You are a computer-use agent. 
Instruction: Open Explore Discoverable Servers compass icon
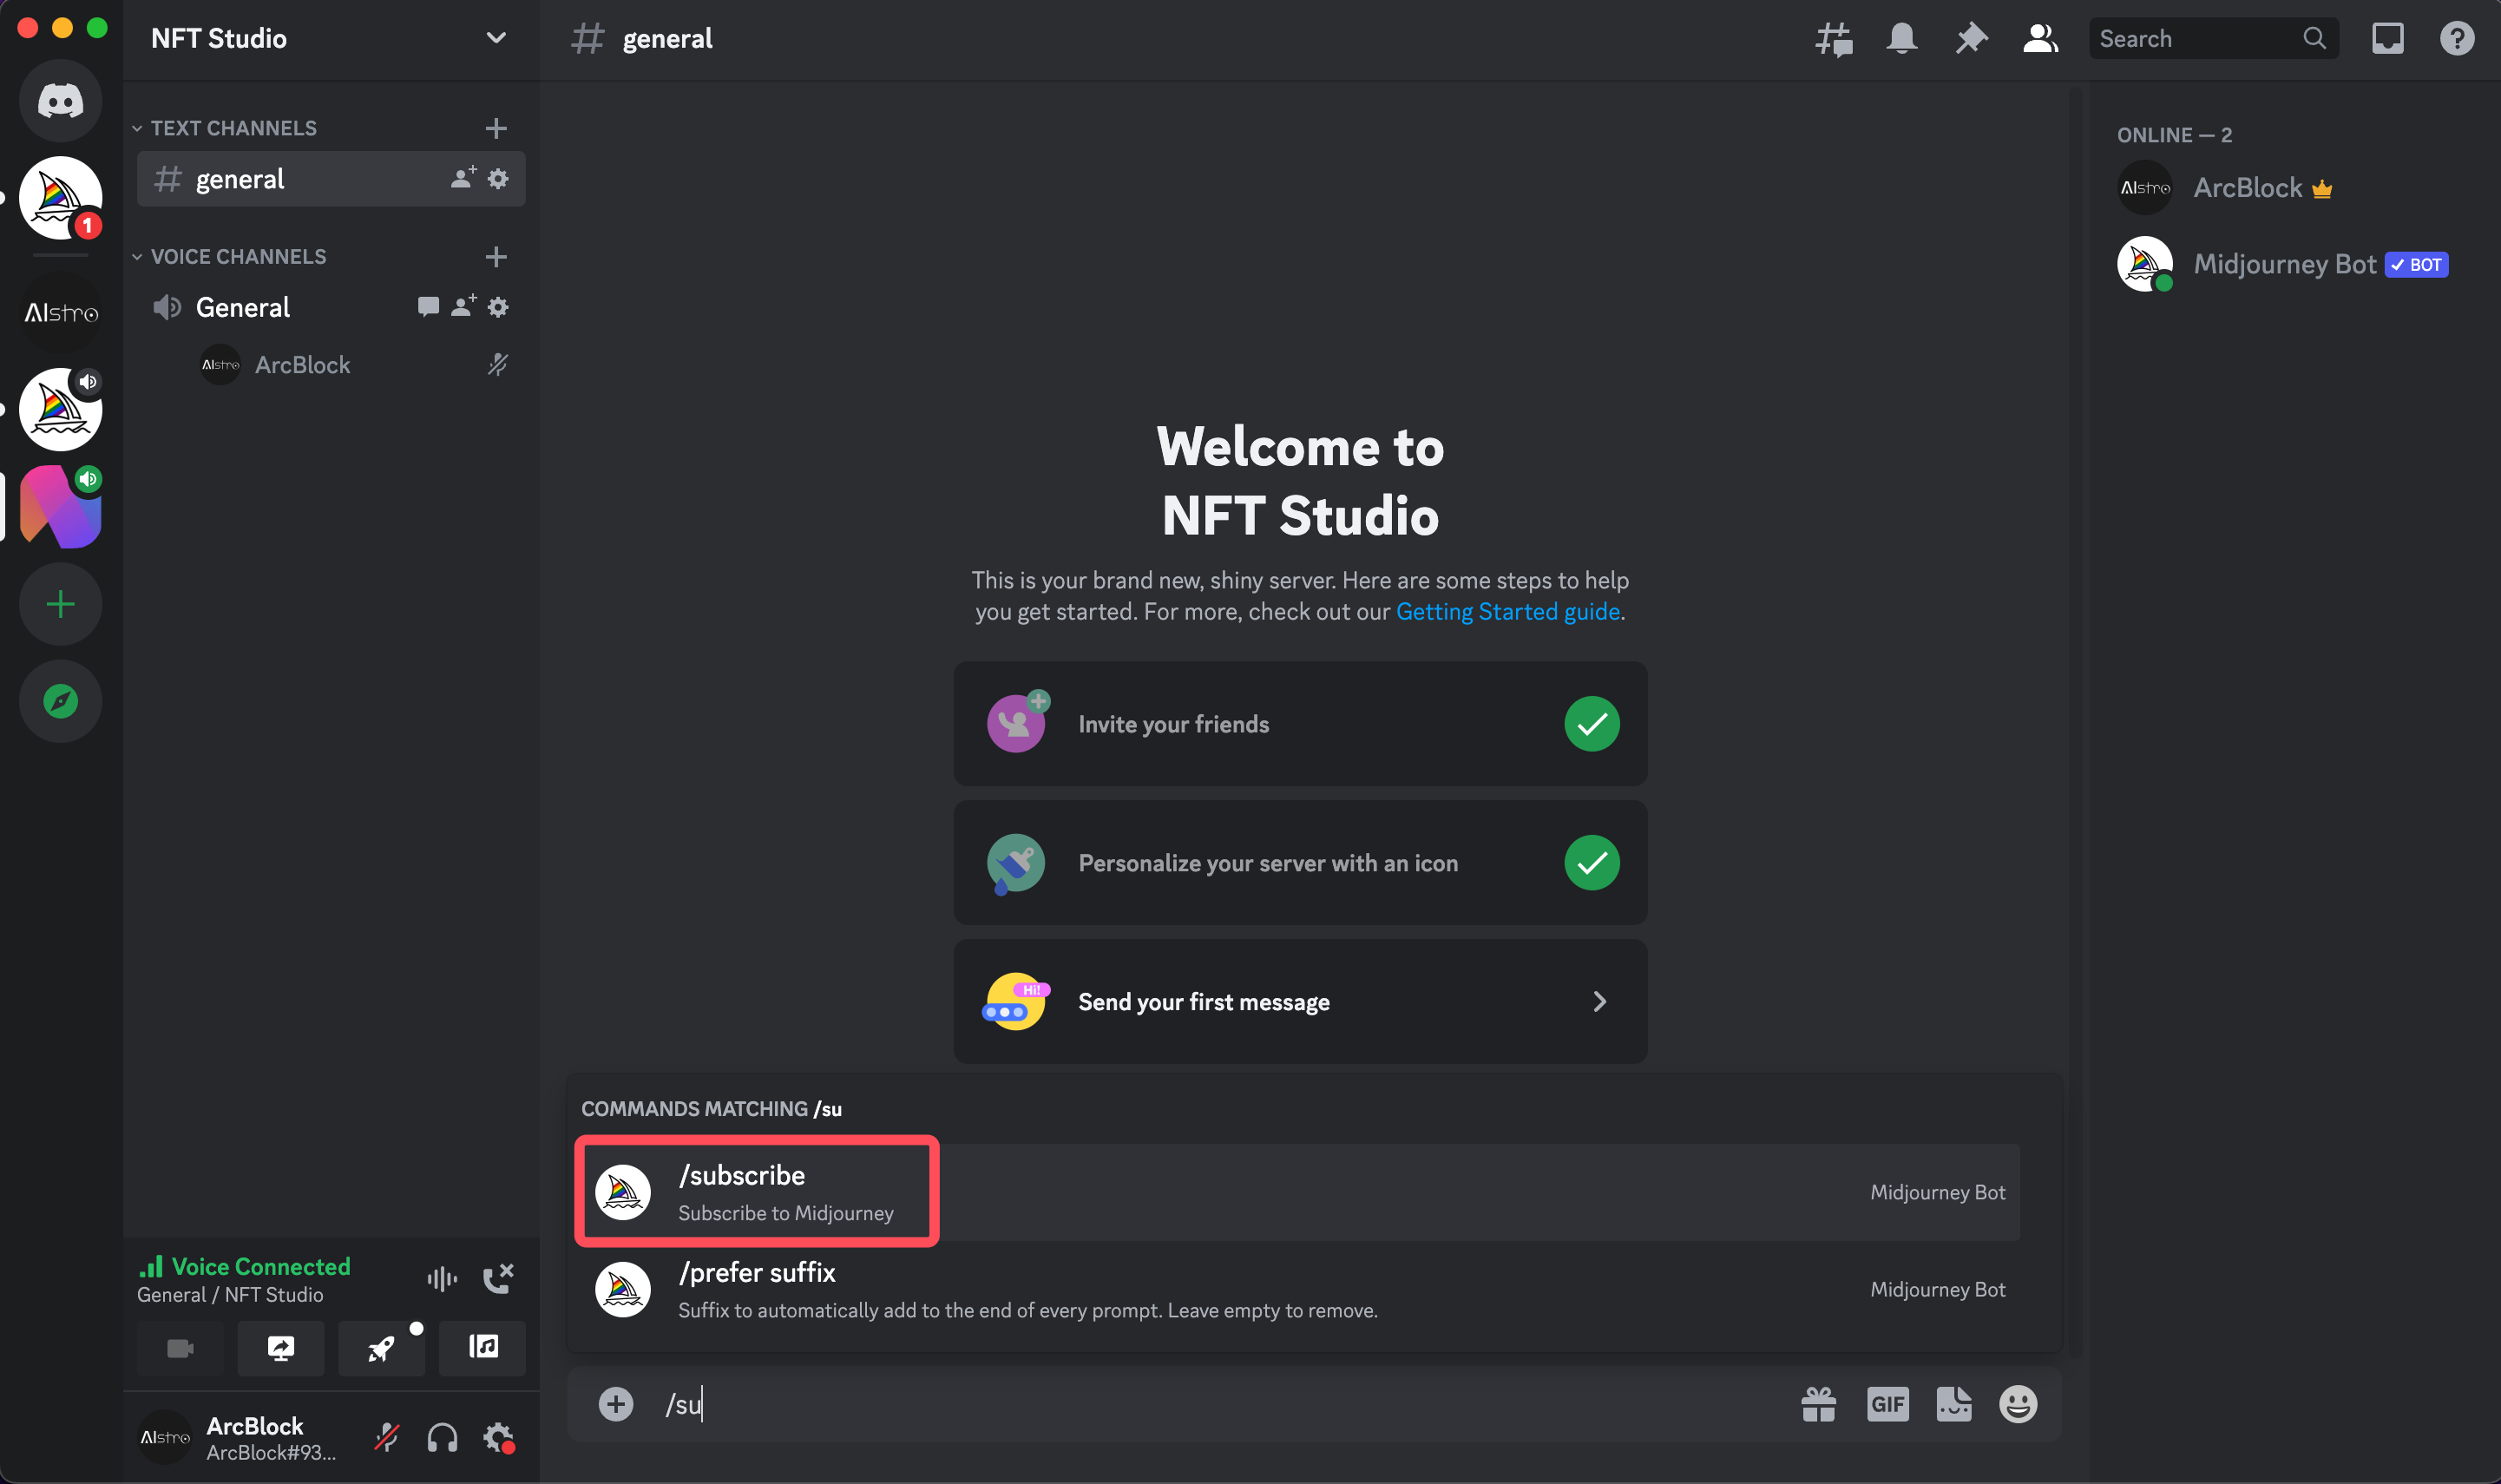61,701
